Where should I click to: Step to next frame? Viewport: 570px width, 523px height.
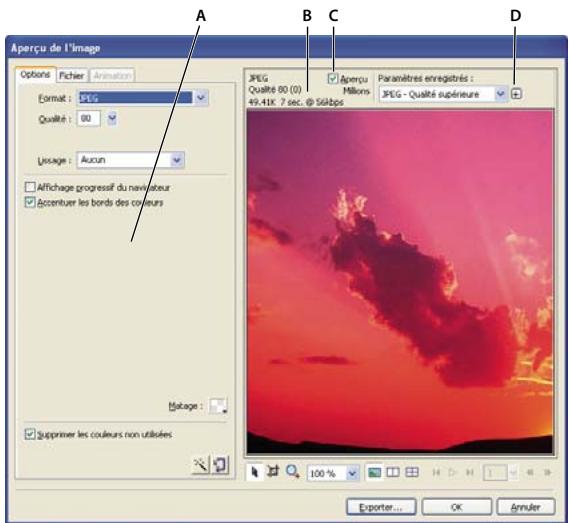[547, 472]
